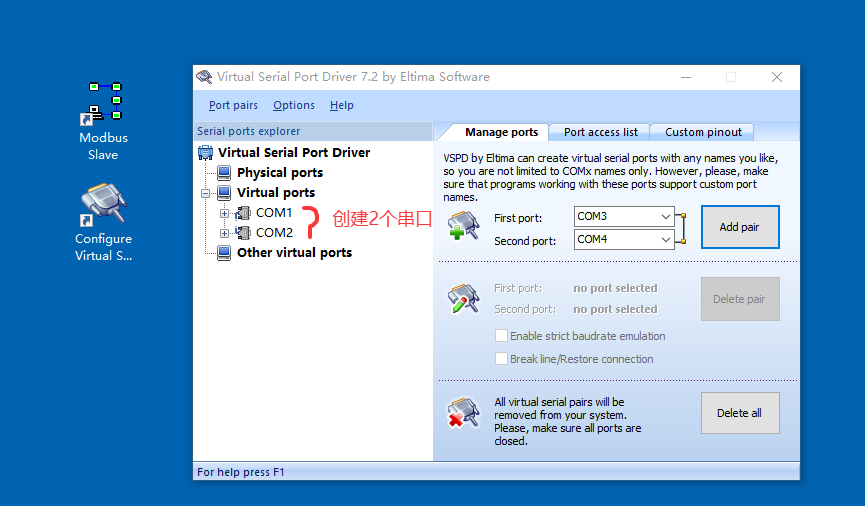
Task: Minimize the Virtual Serial Port Driver window
Action: (686, 77)
